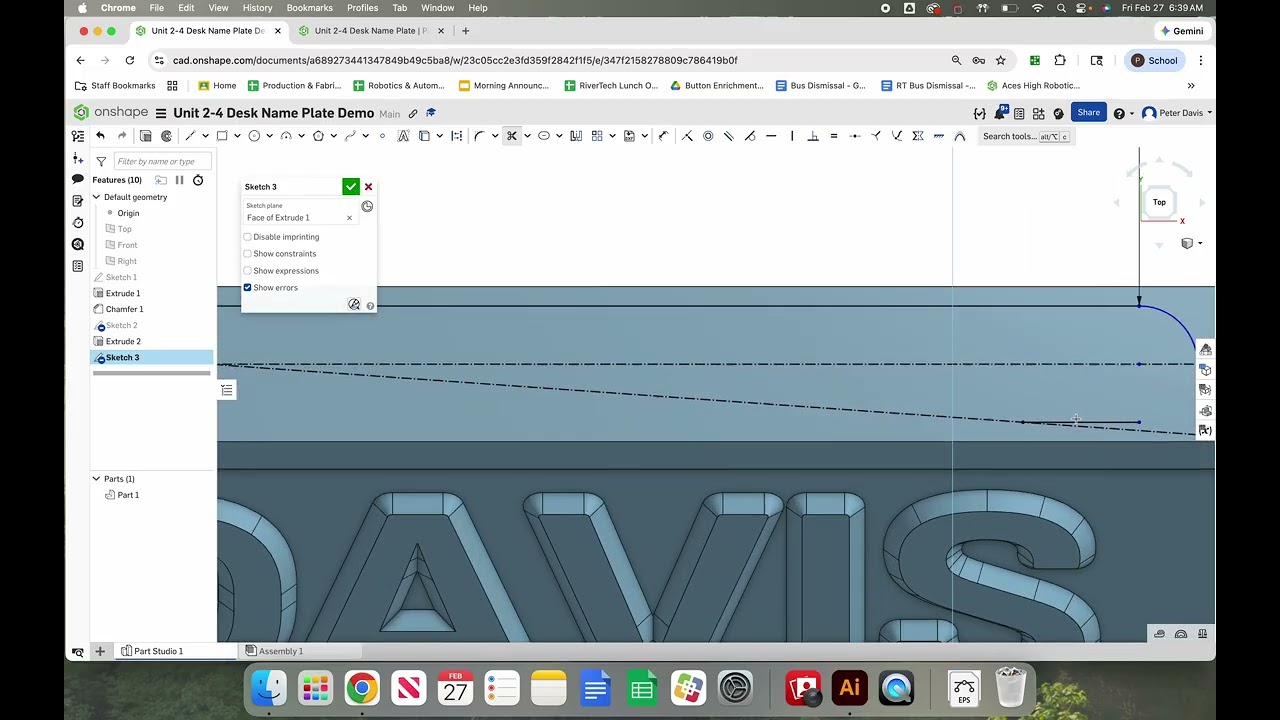Apply the Tangent constraint
The height and width of the screenshot is (720, 1280).
point(750,136)
